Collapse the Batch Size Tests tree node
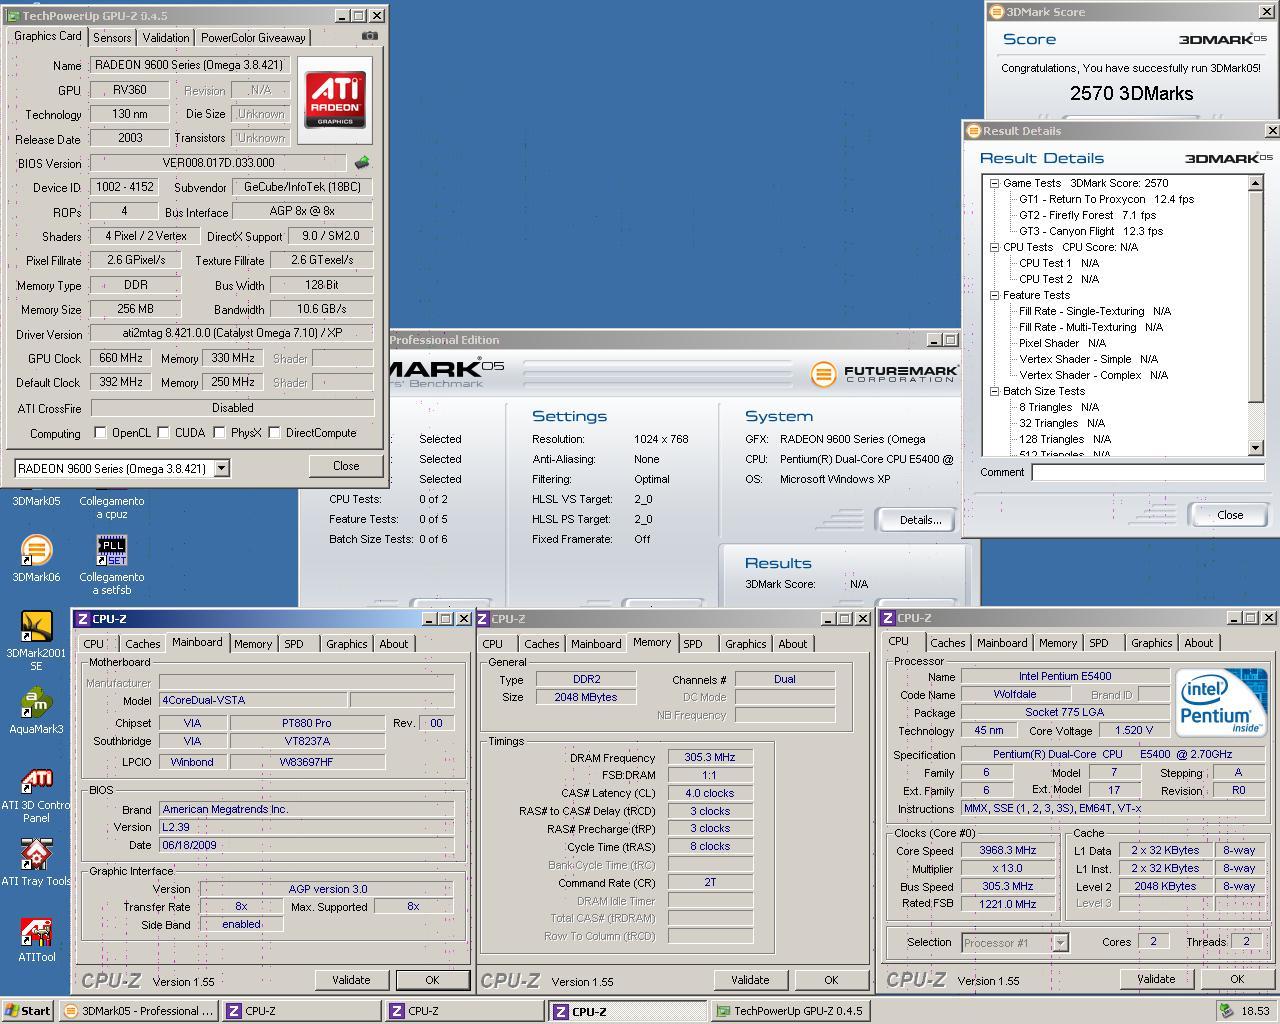1280x1024 pixels. (x=994, y=391)
